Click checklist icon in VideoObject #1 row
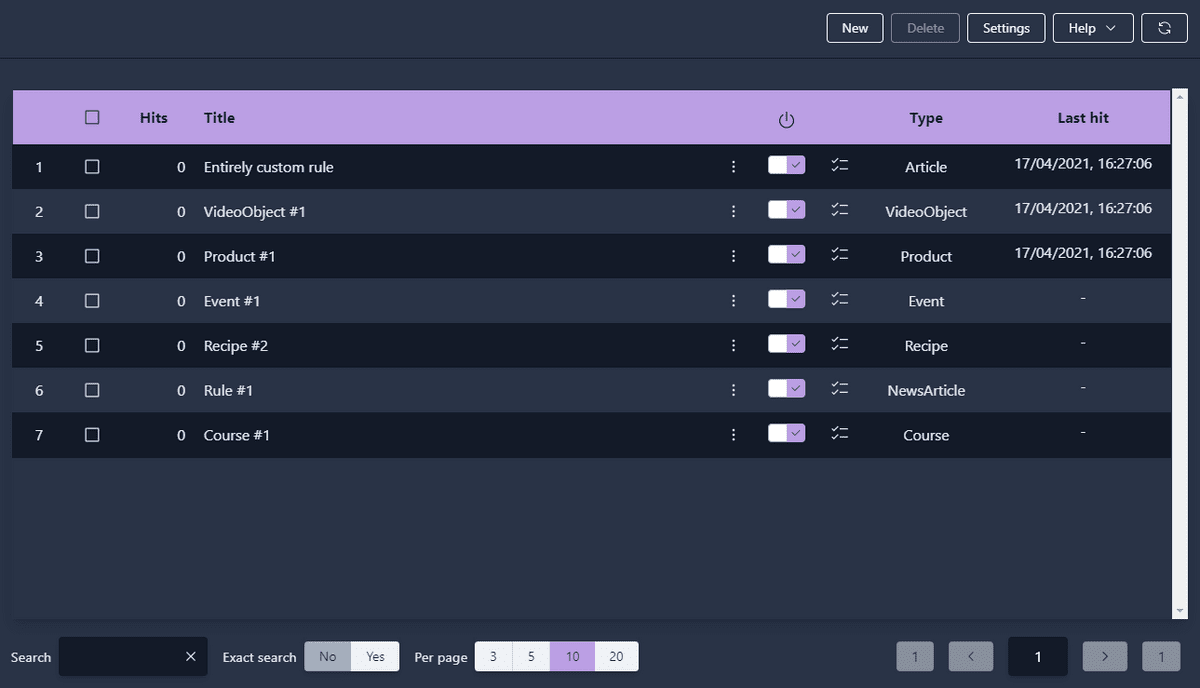Viewport: 1200px width, 688px height. point(840,210)
